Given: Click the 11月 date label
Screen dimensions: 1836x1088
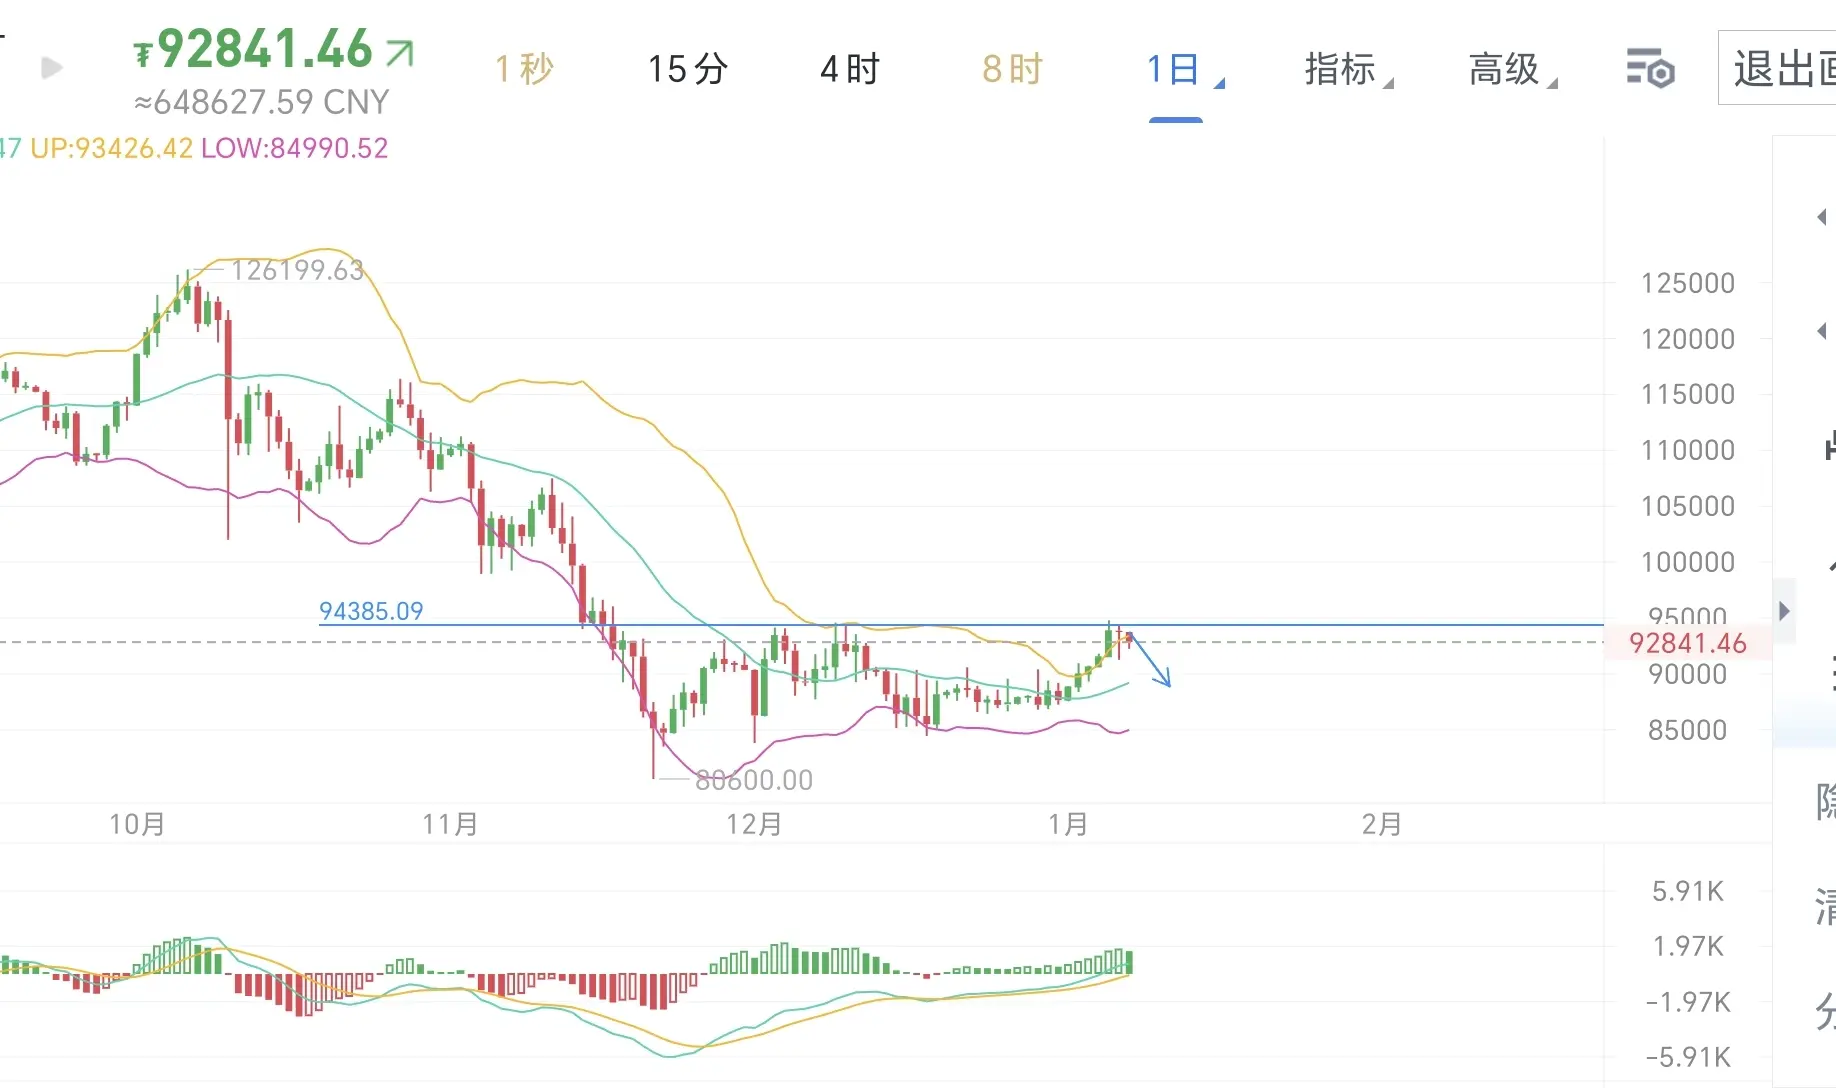Looking at the screenshot, I should click(x=450, y=824).
